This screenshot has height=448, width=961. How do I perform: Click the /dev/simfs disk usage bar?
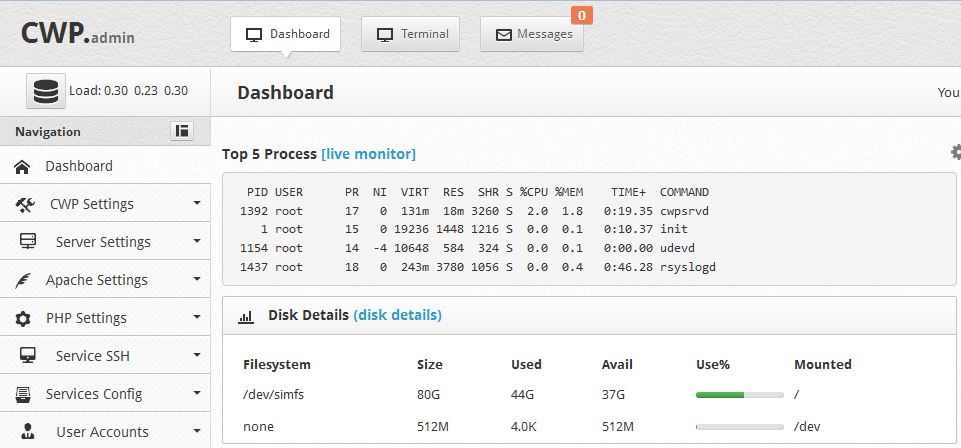click(739, 394)
